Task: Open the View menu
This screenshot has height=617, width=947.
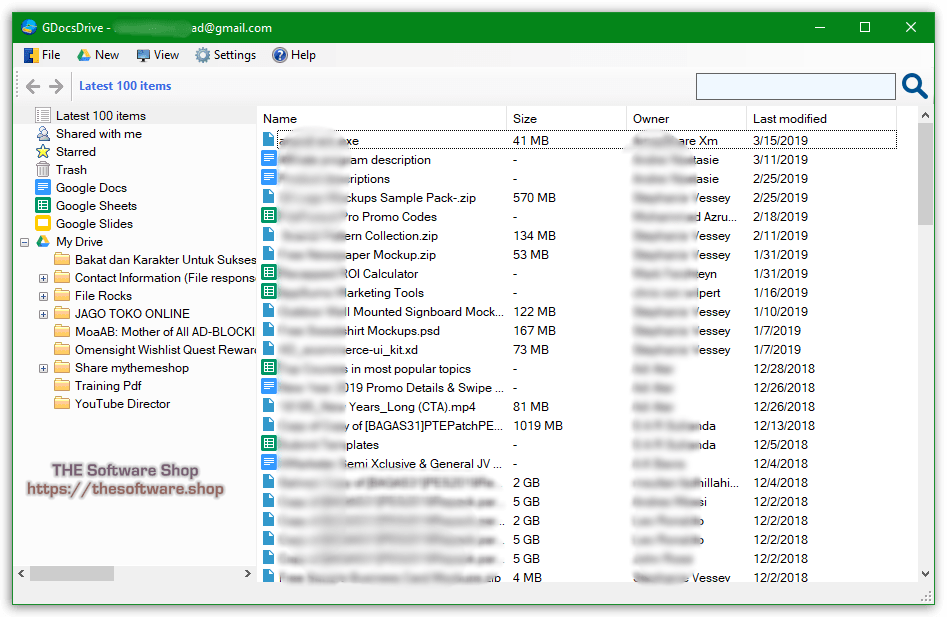Action: tap(158, 55)
